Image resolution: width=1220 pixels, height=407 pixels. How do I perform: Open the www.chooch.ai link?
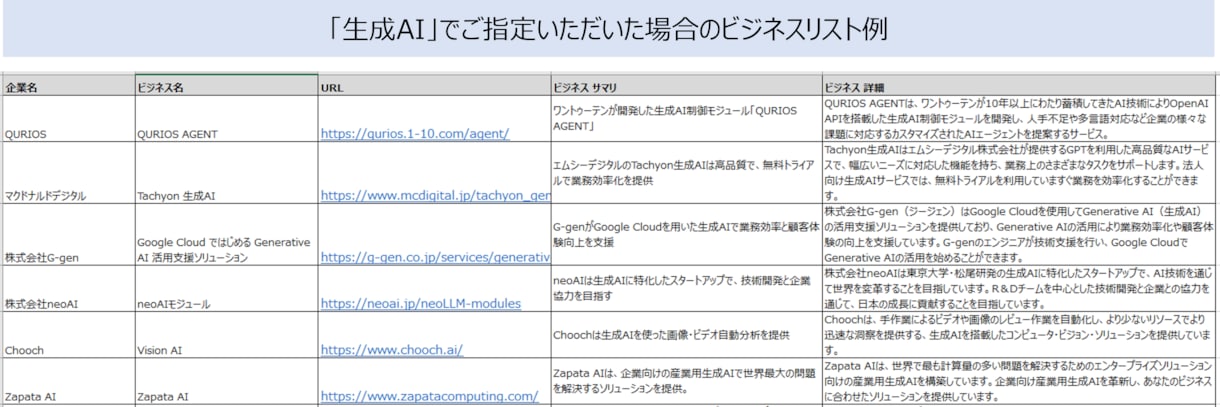point(392,351)
